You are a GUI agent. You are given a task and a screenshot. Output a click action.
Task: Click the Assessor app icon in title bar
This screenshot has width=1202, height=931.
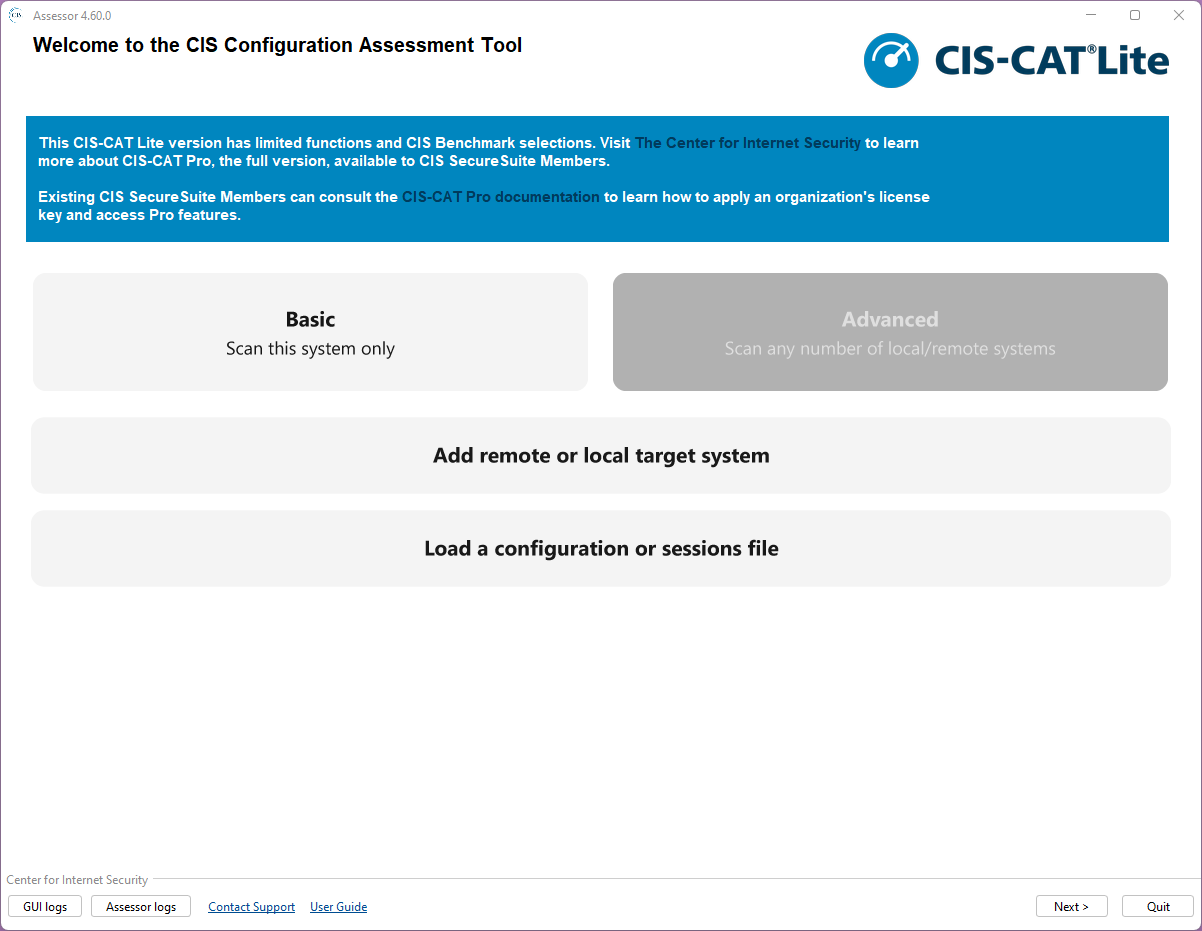point(16,15)
